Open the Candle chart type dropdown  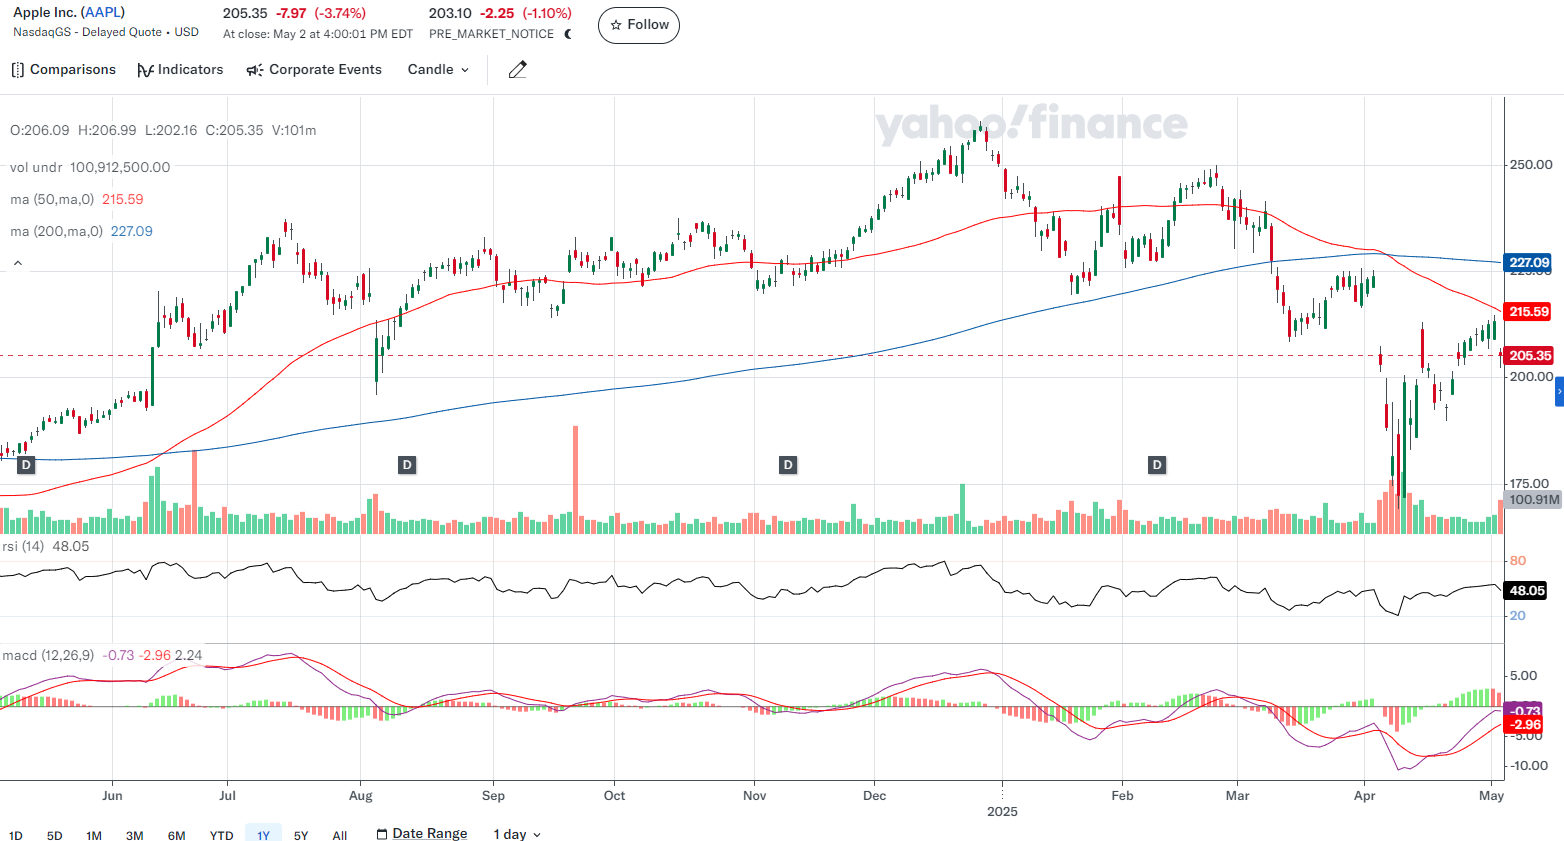click(438, 70)
